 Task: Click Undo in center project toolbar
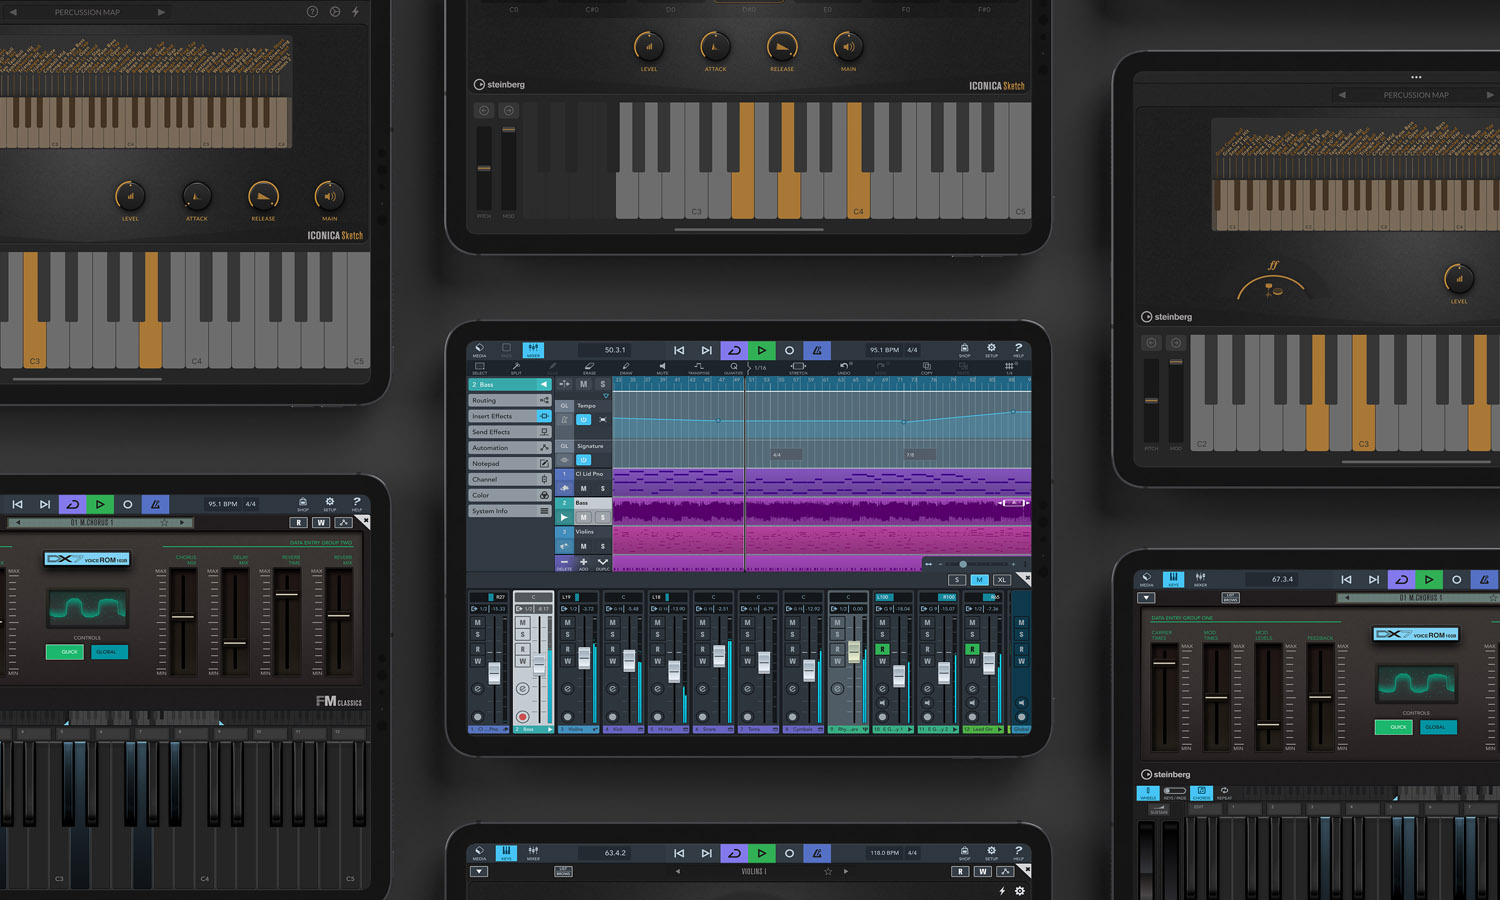[844, 368]
